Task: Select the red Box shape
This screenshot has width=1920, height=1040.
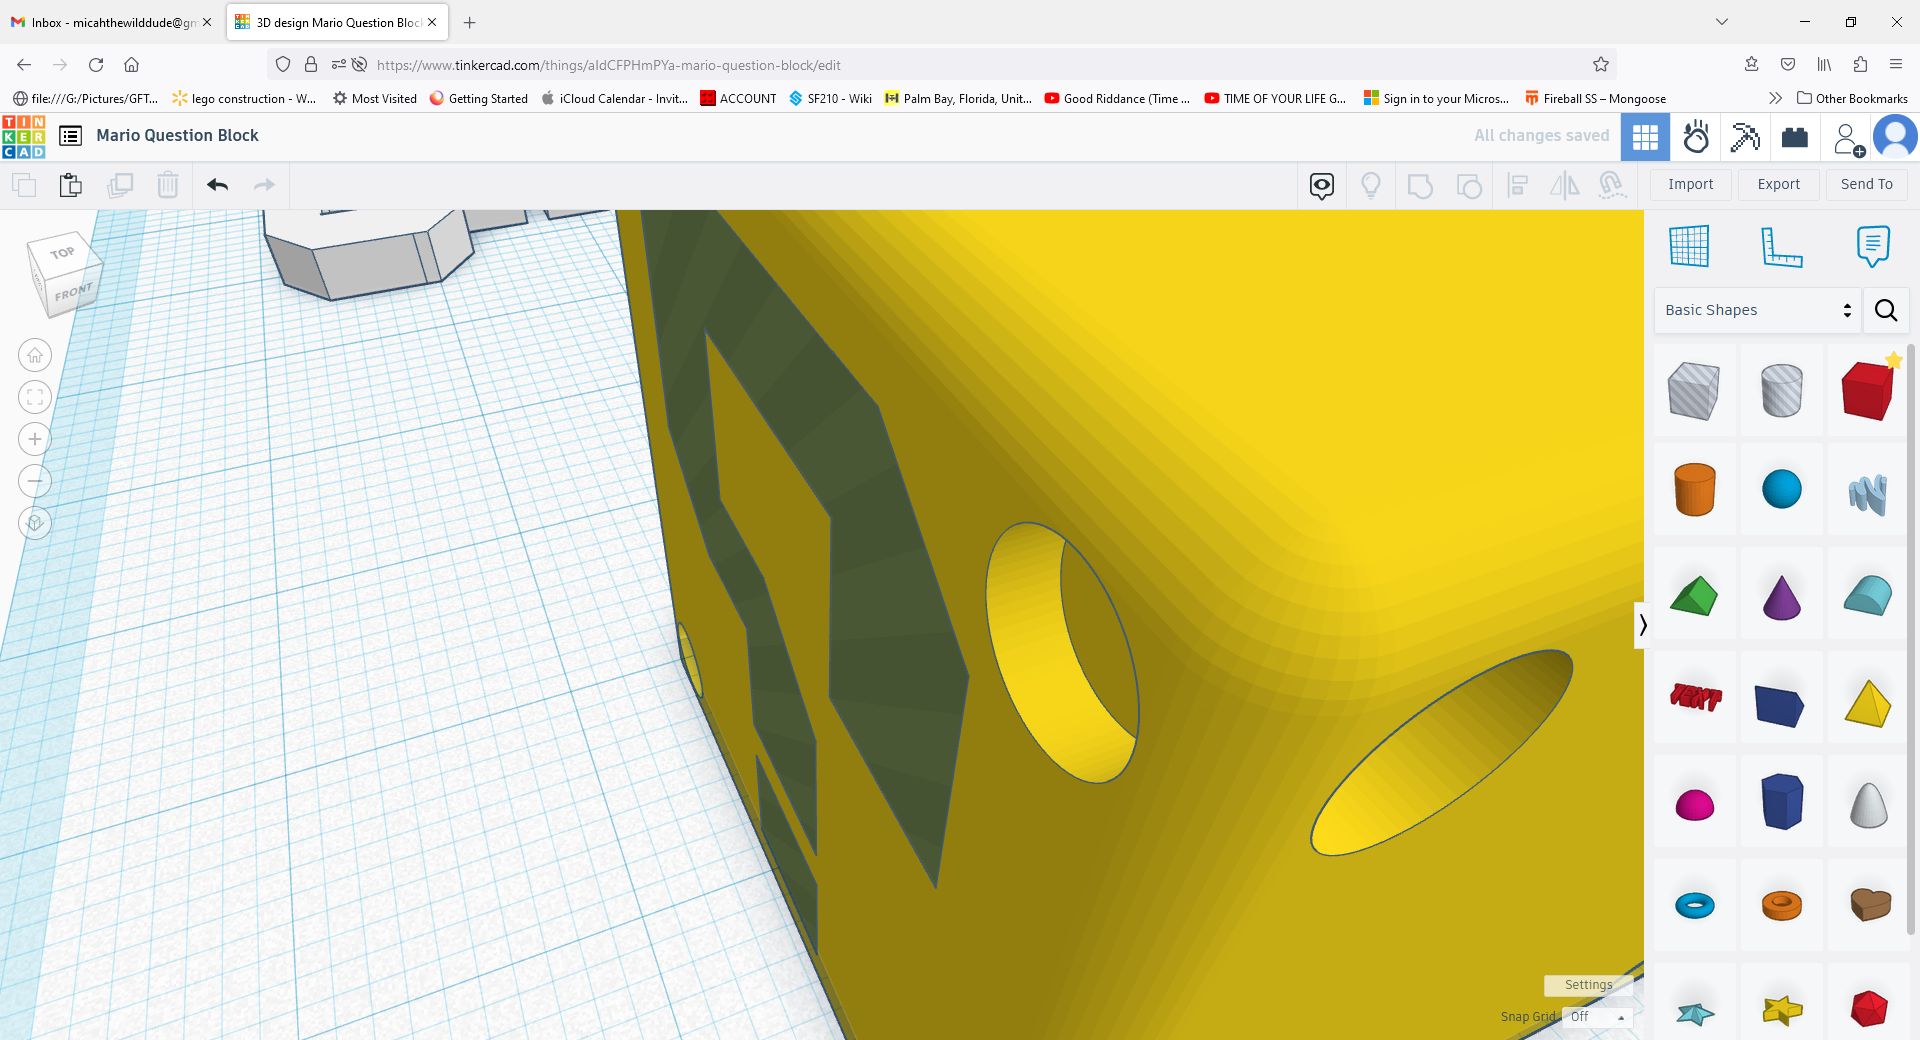Action: (1867, 390)
